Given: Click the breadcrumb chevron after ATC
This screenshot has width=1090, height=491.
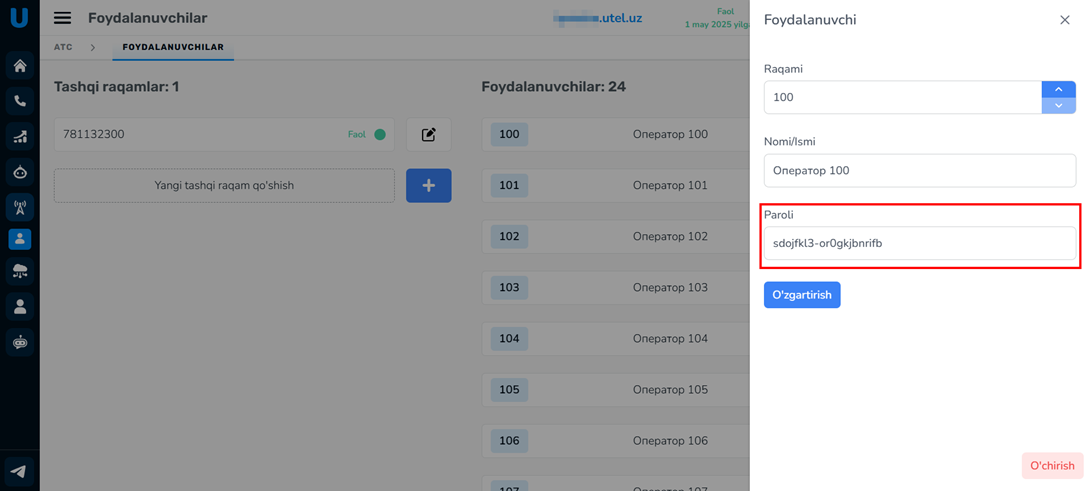Looking at the screenshot, I should coord(93,47).
